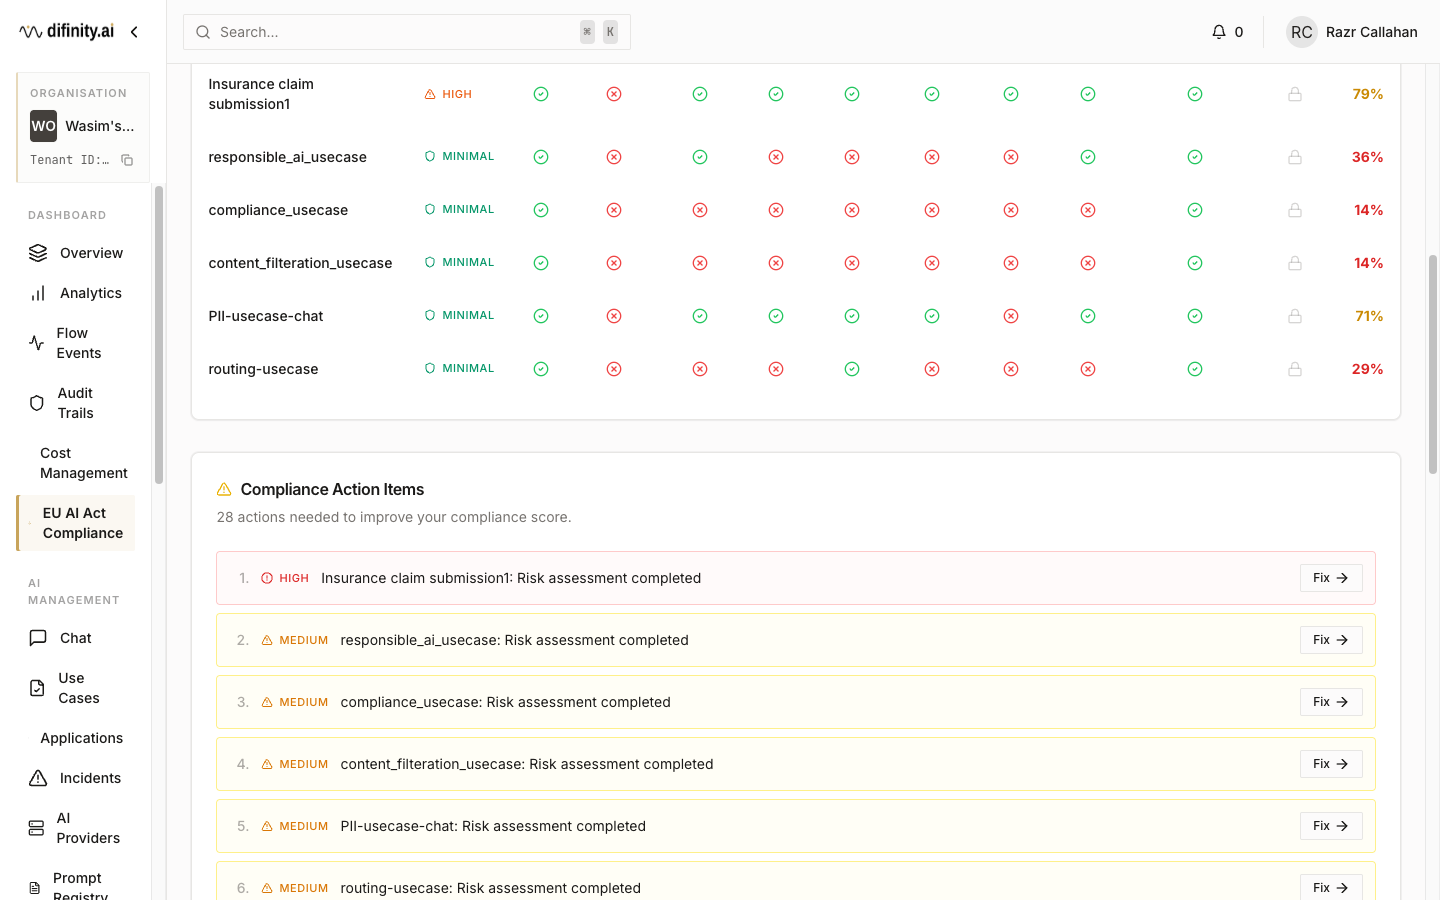
Task: Click the 29% score for routing-usecase
Action: (x=1368, y=369)
